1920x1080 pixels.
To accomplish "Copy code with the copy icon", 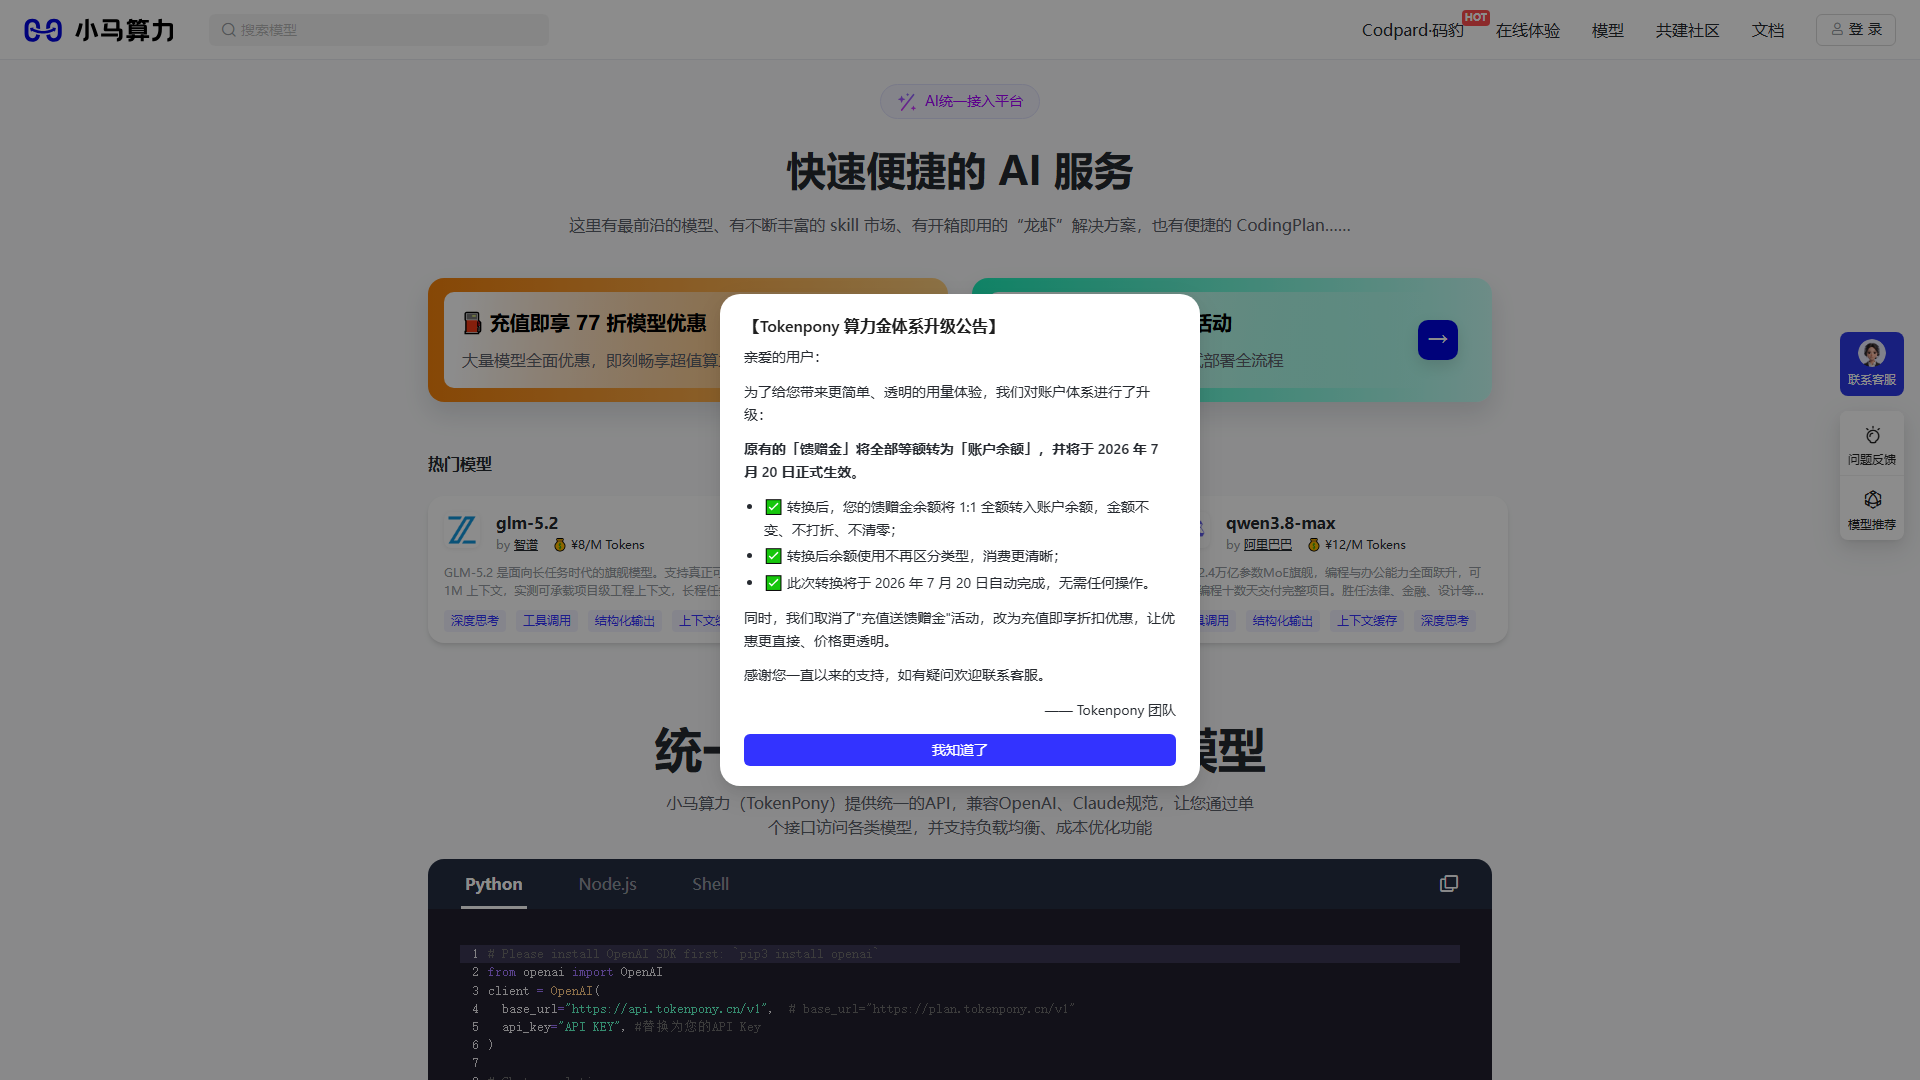I will tap(1448, 884).
